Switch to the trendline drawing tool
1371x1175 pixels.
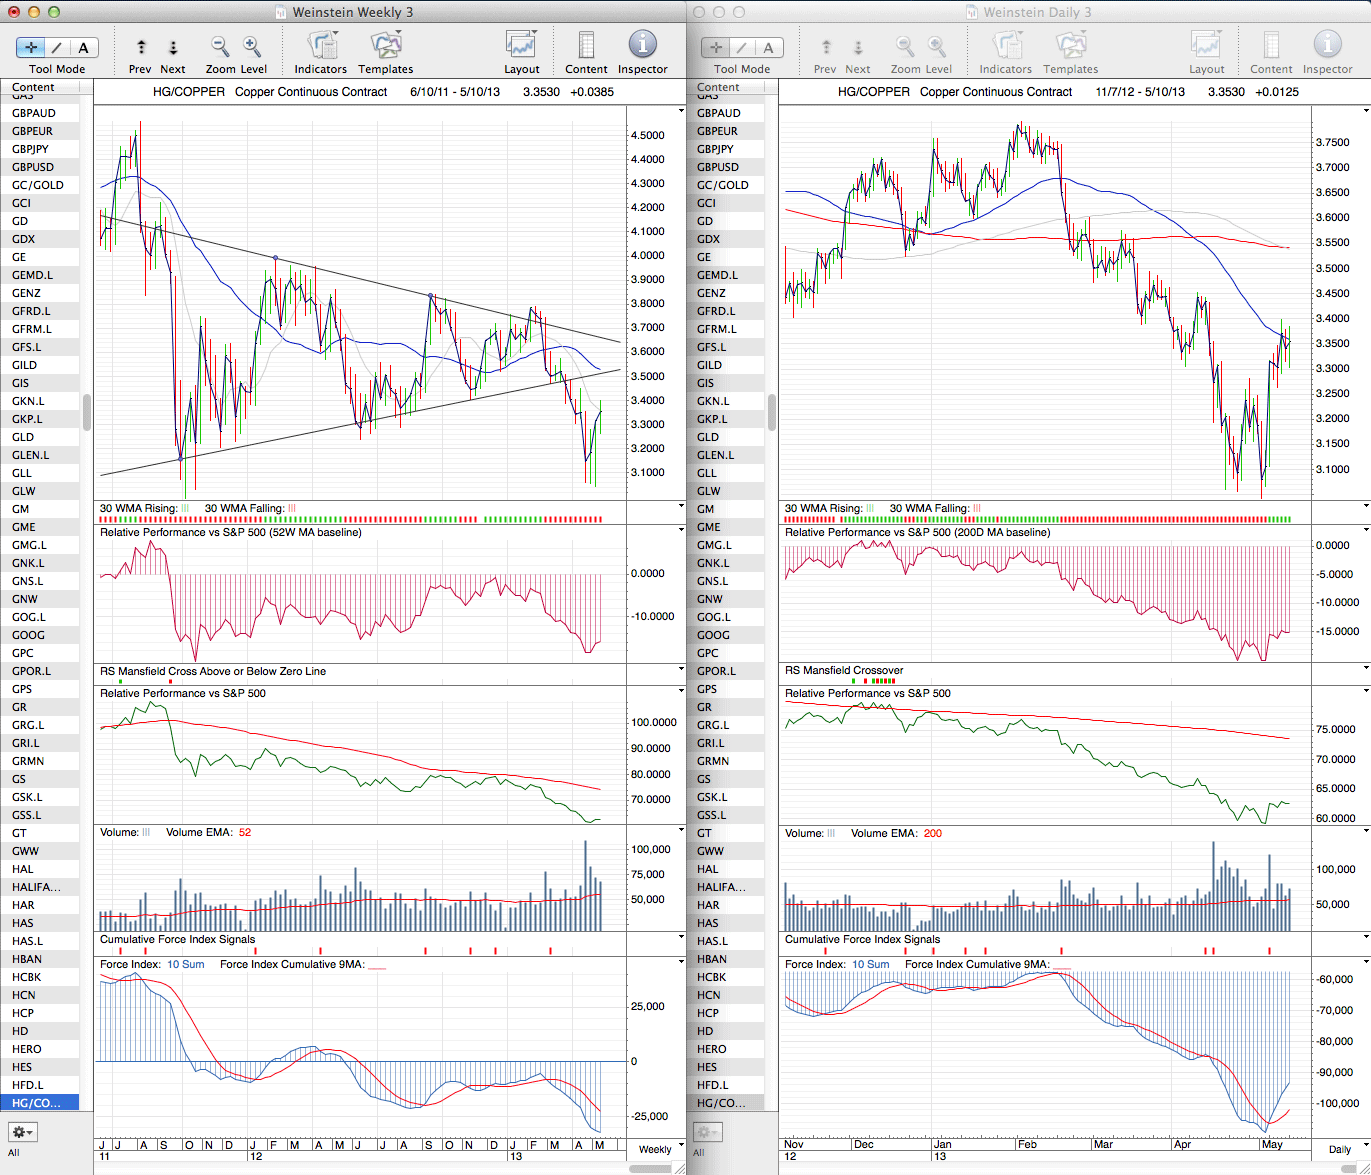click(57, 48)
